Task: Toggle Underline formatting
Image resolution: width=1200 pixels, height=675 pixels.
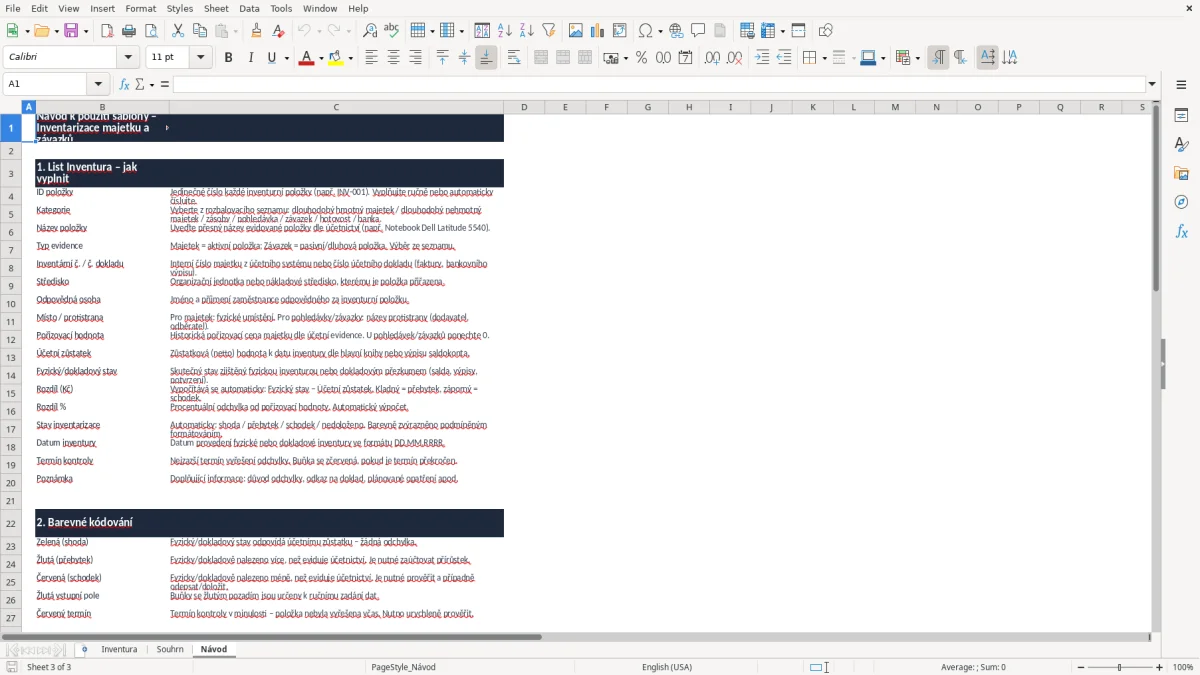Action: [x=271, y=58]
